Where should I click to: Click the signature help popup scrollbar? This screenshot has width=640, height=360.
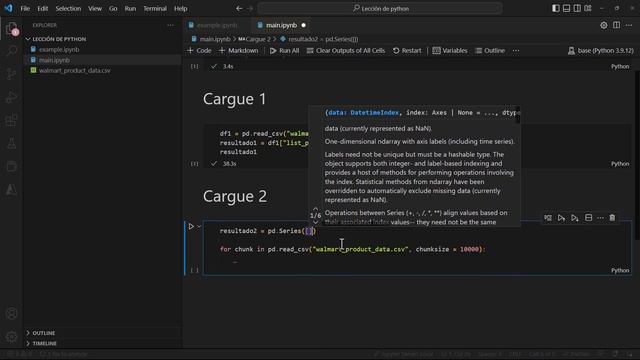click(518, 115)
